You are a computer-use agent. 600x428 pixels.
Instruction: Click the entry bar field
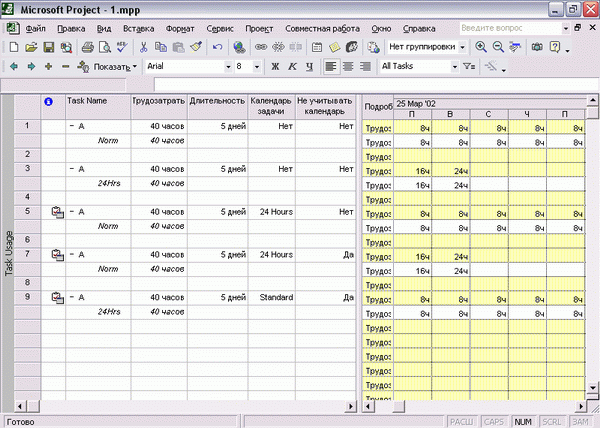click(x=376, y=85)
